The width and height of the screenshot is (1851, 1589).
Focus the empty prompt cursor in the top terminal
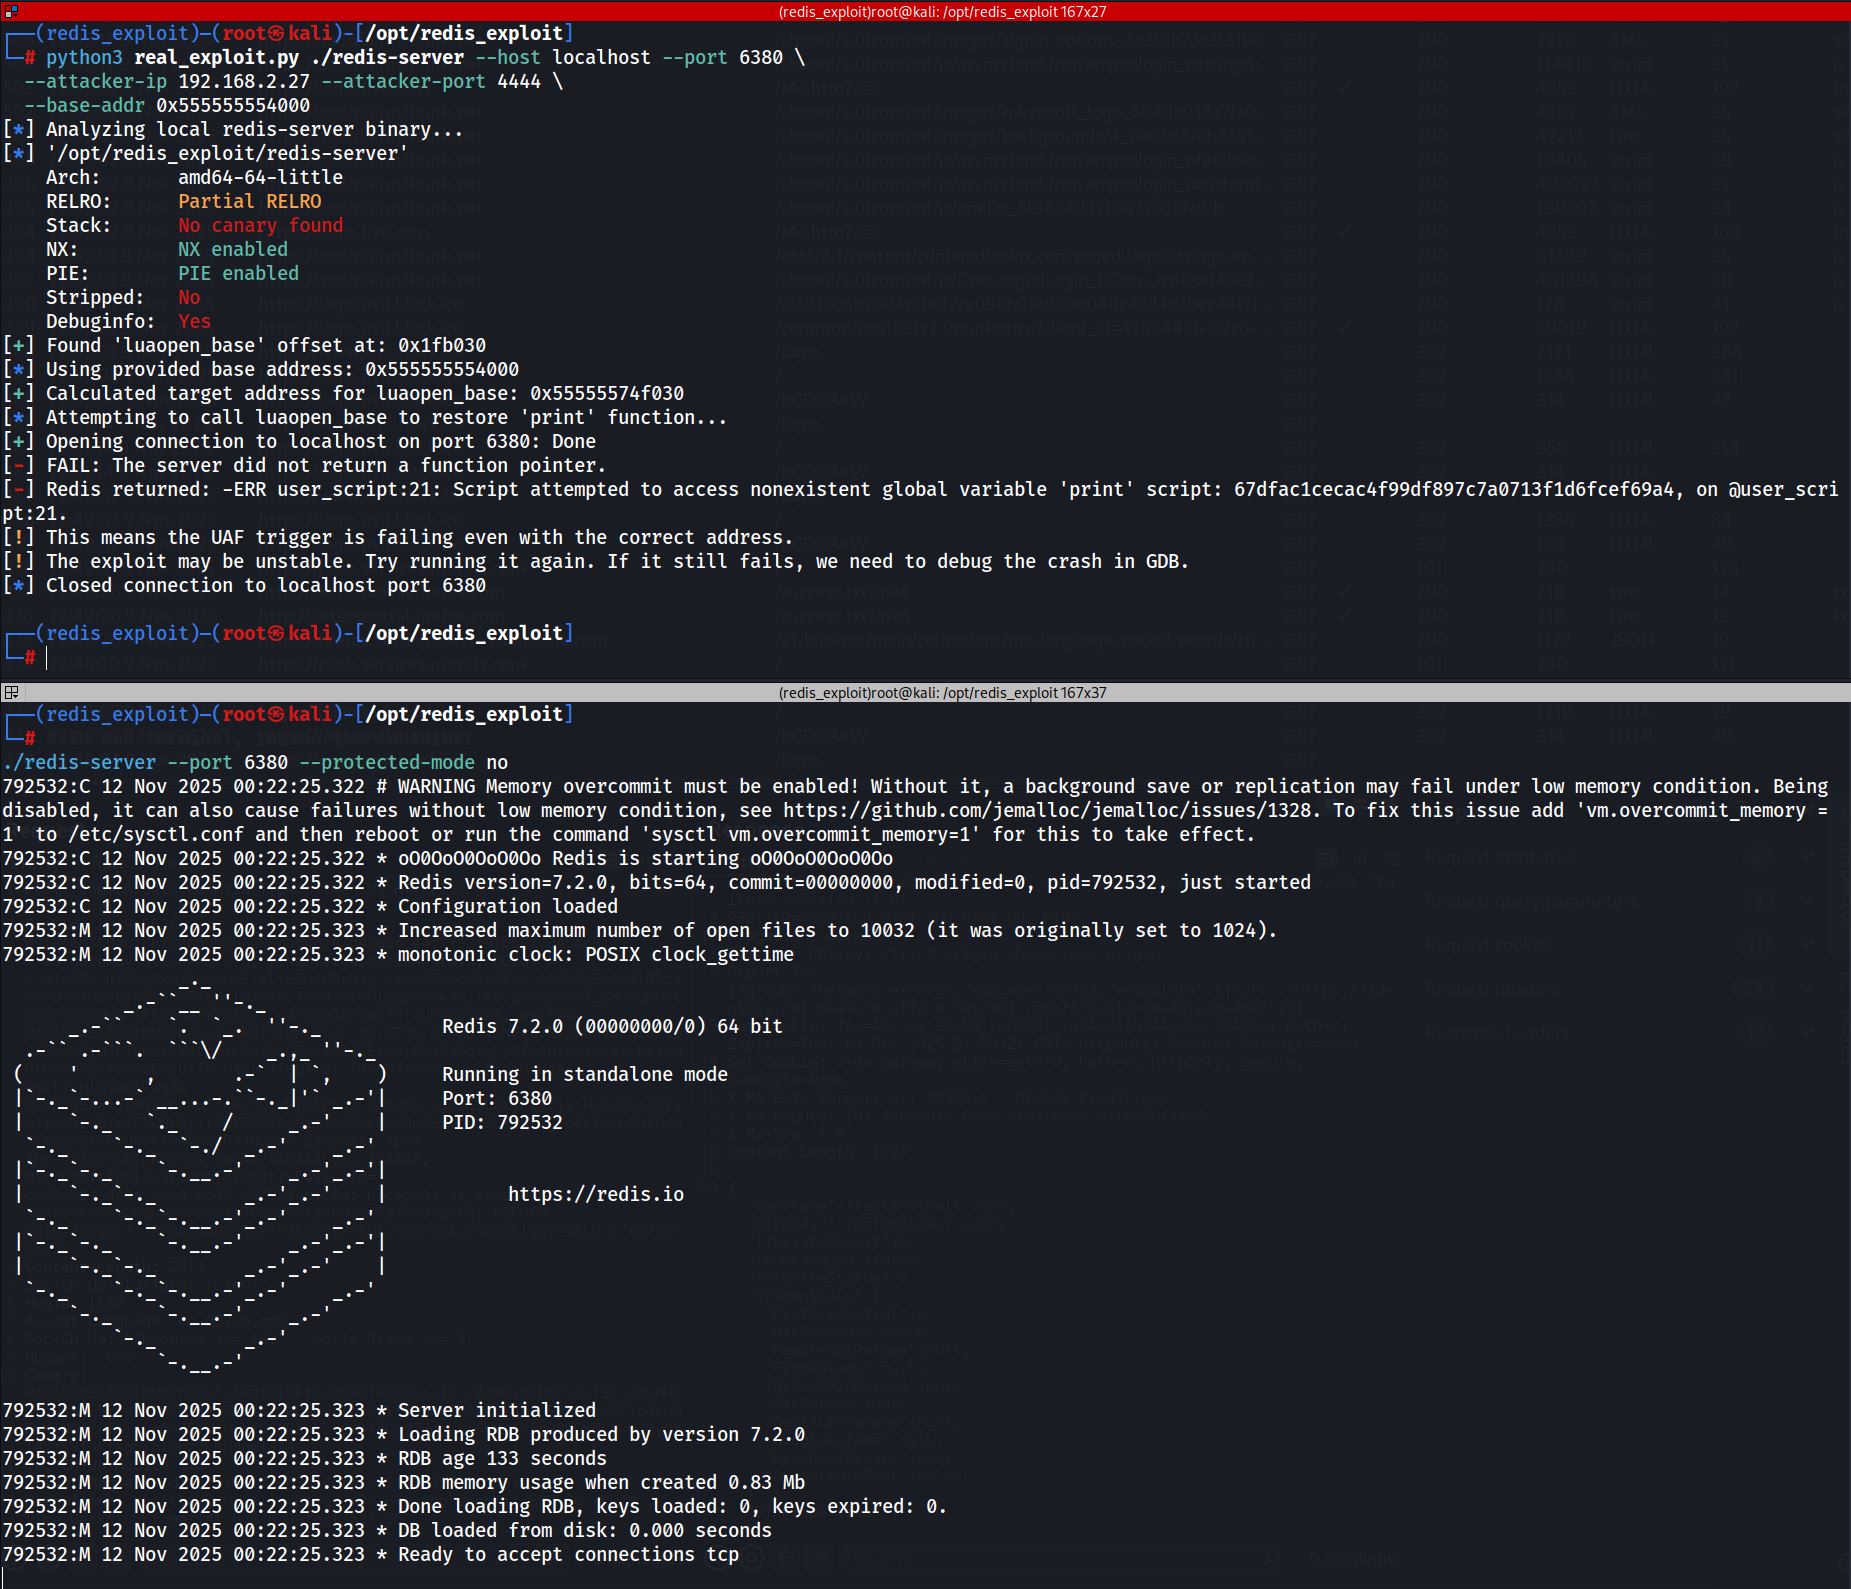47,657
